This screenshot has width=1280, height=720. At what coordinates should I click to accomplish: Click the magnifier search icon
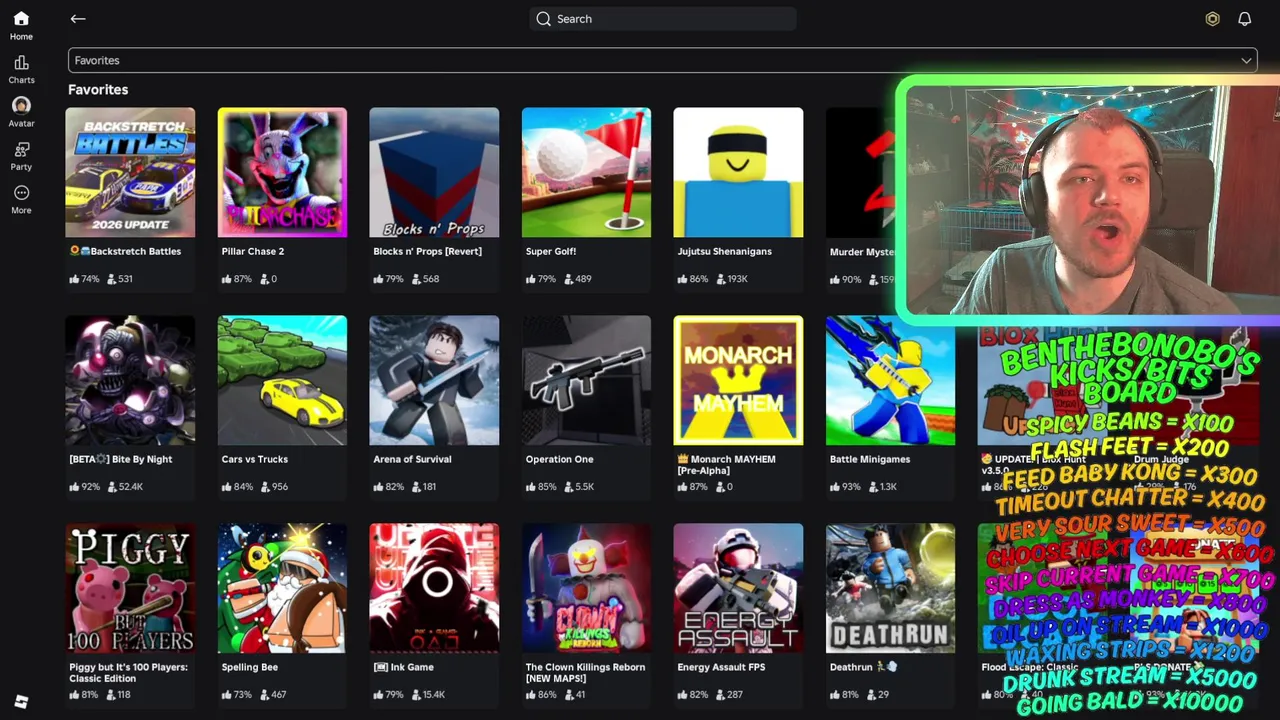click(x=543, y=19)
